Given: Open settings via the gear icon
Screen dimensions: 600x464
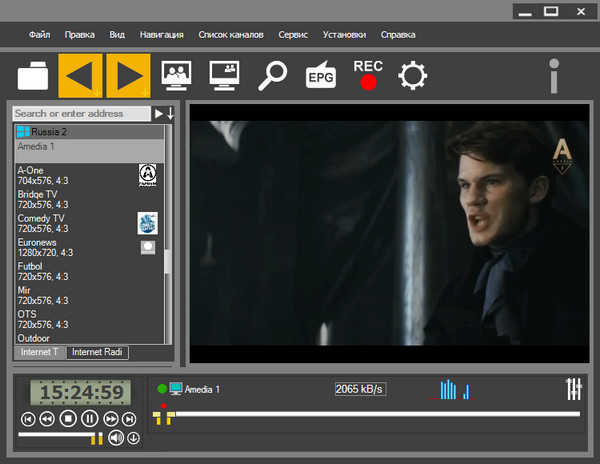Looking at the screenshot, I should pyautogui.click(x=412, y=75).
